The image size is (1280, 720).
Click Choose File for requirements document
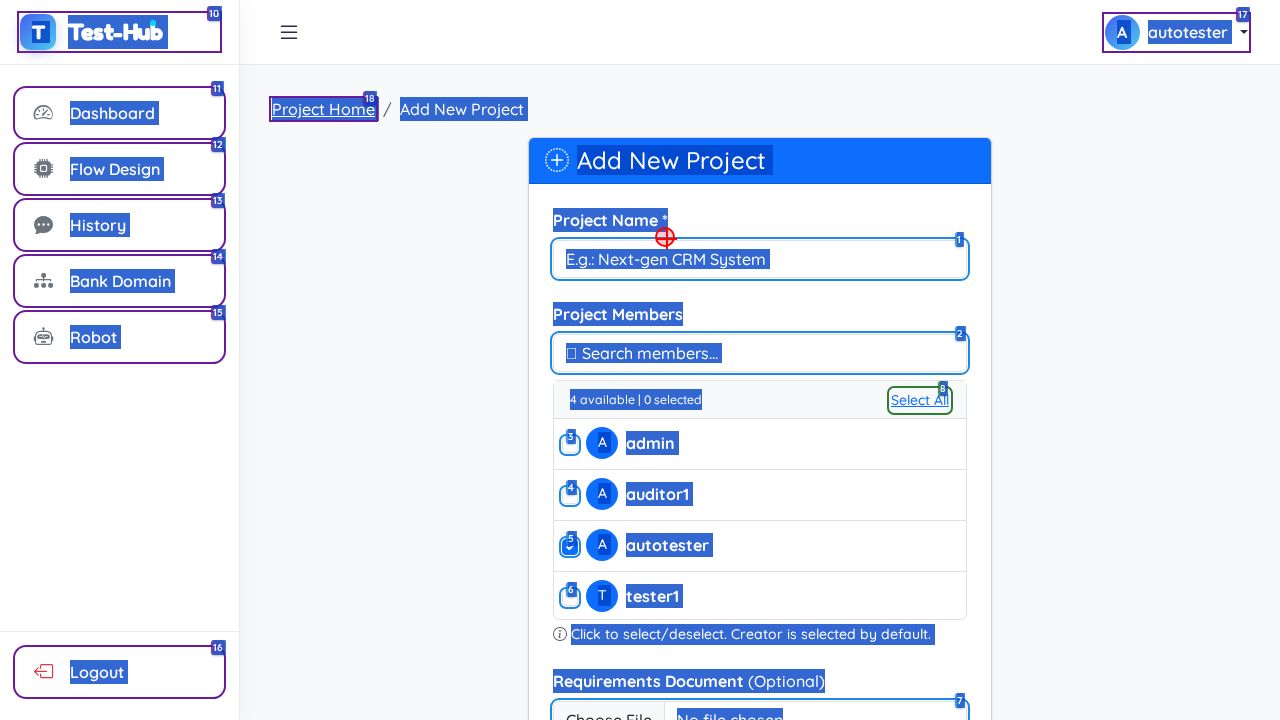(608, 712)
